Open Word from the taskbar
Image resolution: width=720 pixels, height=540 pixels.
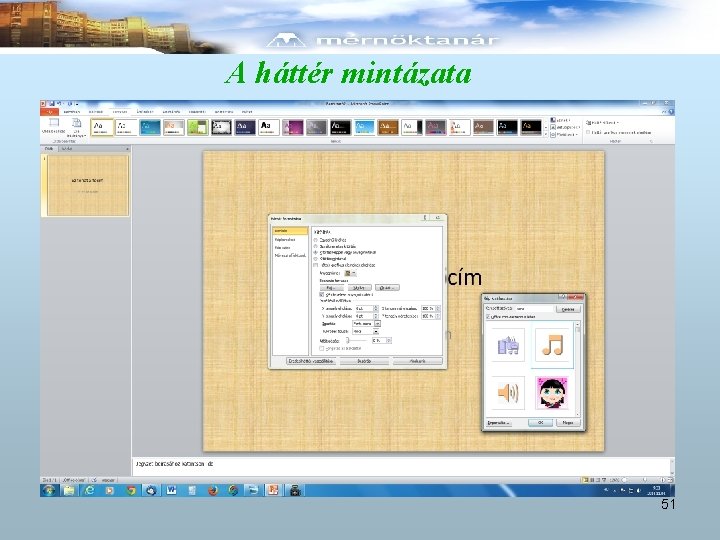[x=171, y=490]
